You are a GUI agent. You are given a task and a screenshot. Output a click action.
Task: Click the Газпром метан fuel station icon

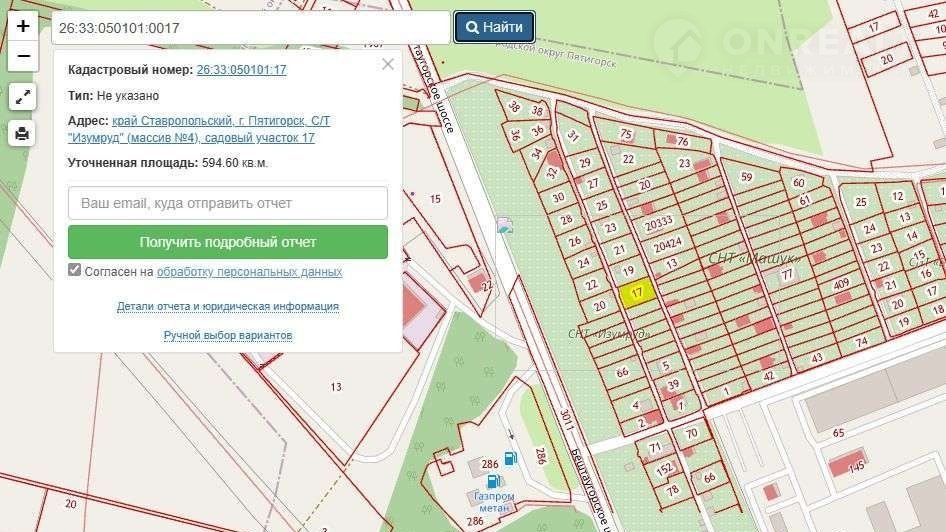pyautogui.click(x=493, y=481)
